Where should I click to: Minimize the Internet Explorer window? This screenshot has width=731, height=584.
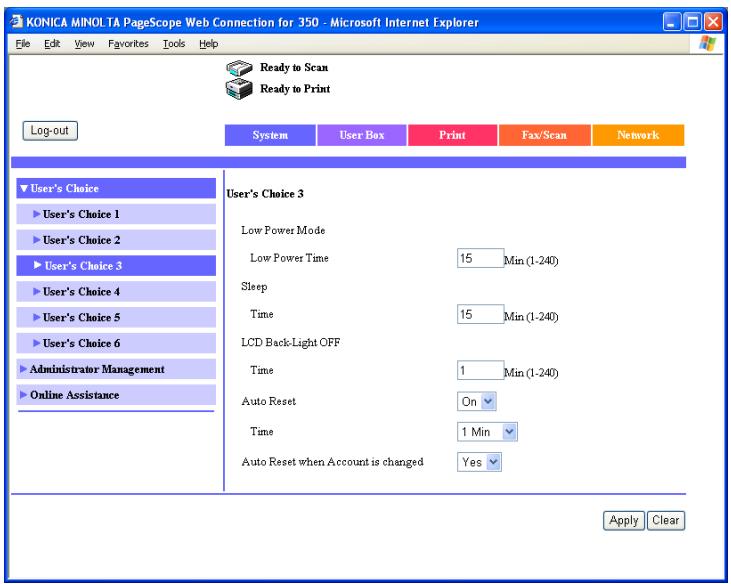pyautogui.click(x=671, y=22)
